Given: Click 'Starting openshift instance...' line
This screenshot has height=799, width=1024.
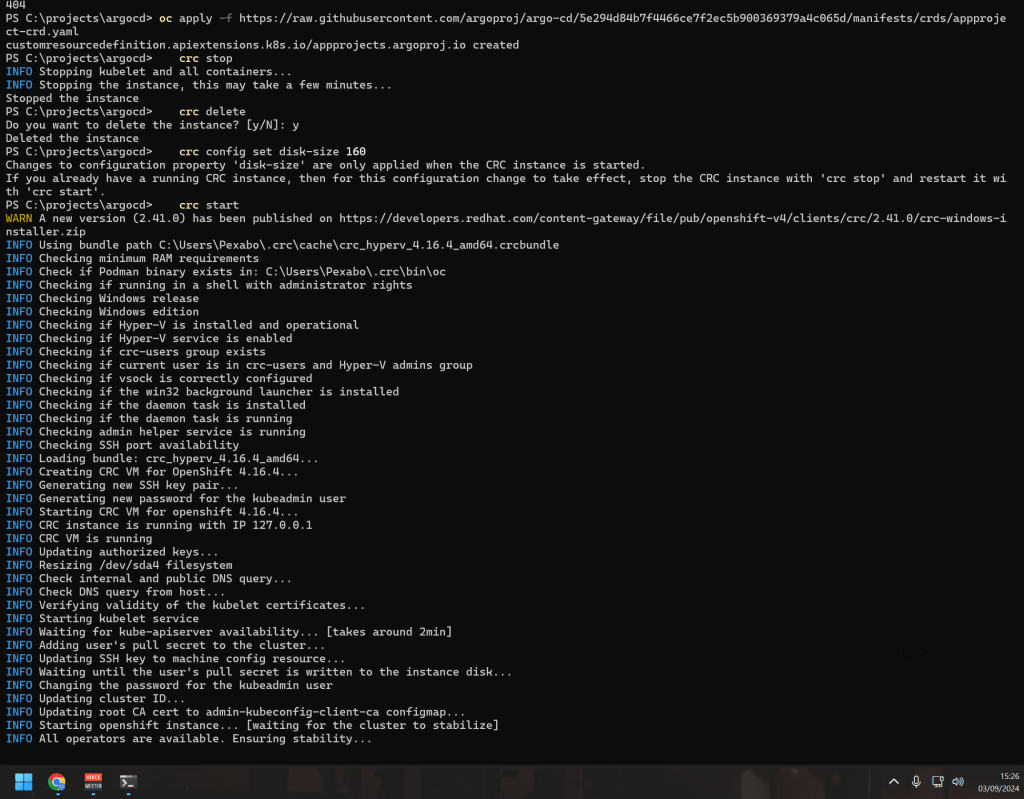Looking at the screenshot, I should pyautogui.click(x=252, y=725).
